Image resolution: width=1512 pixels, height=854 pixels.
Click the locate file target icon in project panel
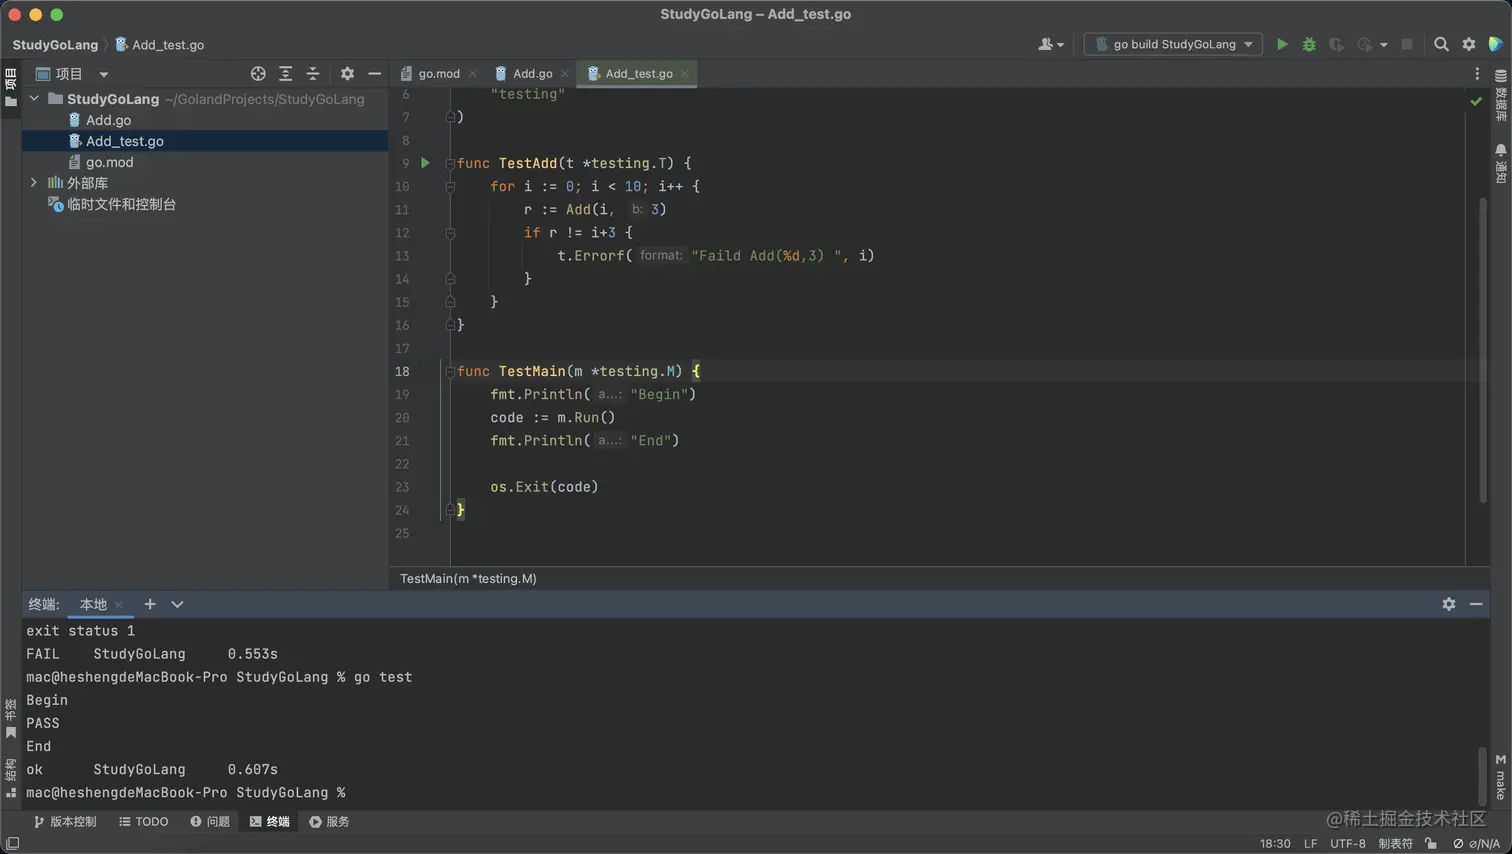(x=258, y=74)
